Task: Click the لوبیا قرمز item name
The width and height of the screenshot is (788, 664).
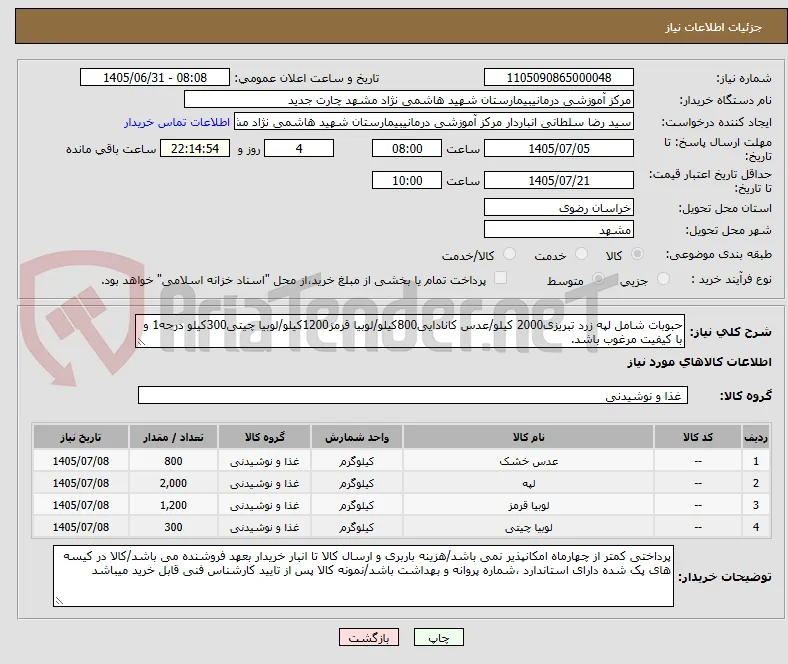Action: tap(529, 506)
